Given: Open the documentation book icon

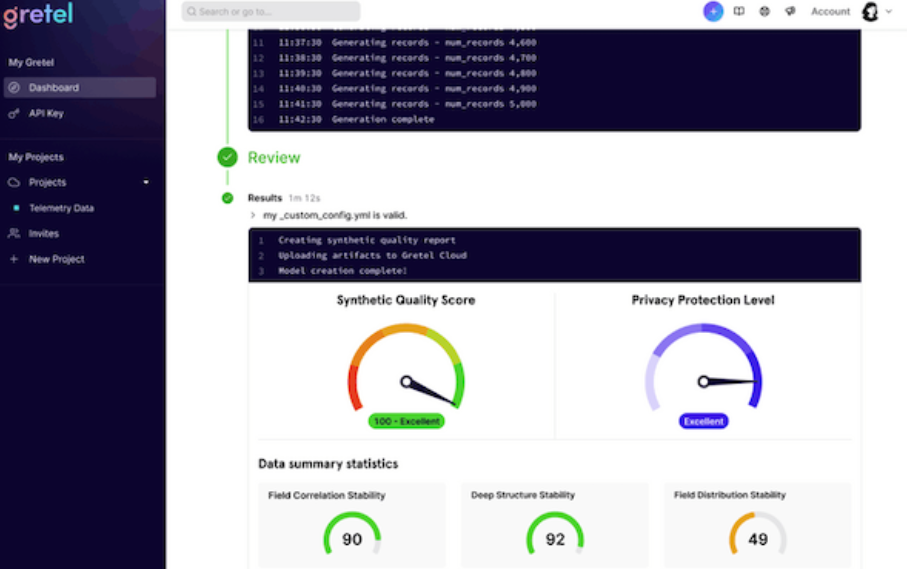Looking at the screenshot, I should (x=739, y=12).
